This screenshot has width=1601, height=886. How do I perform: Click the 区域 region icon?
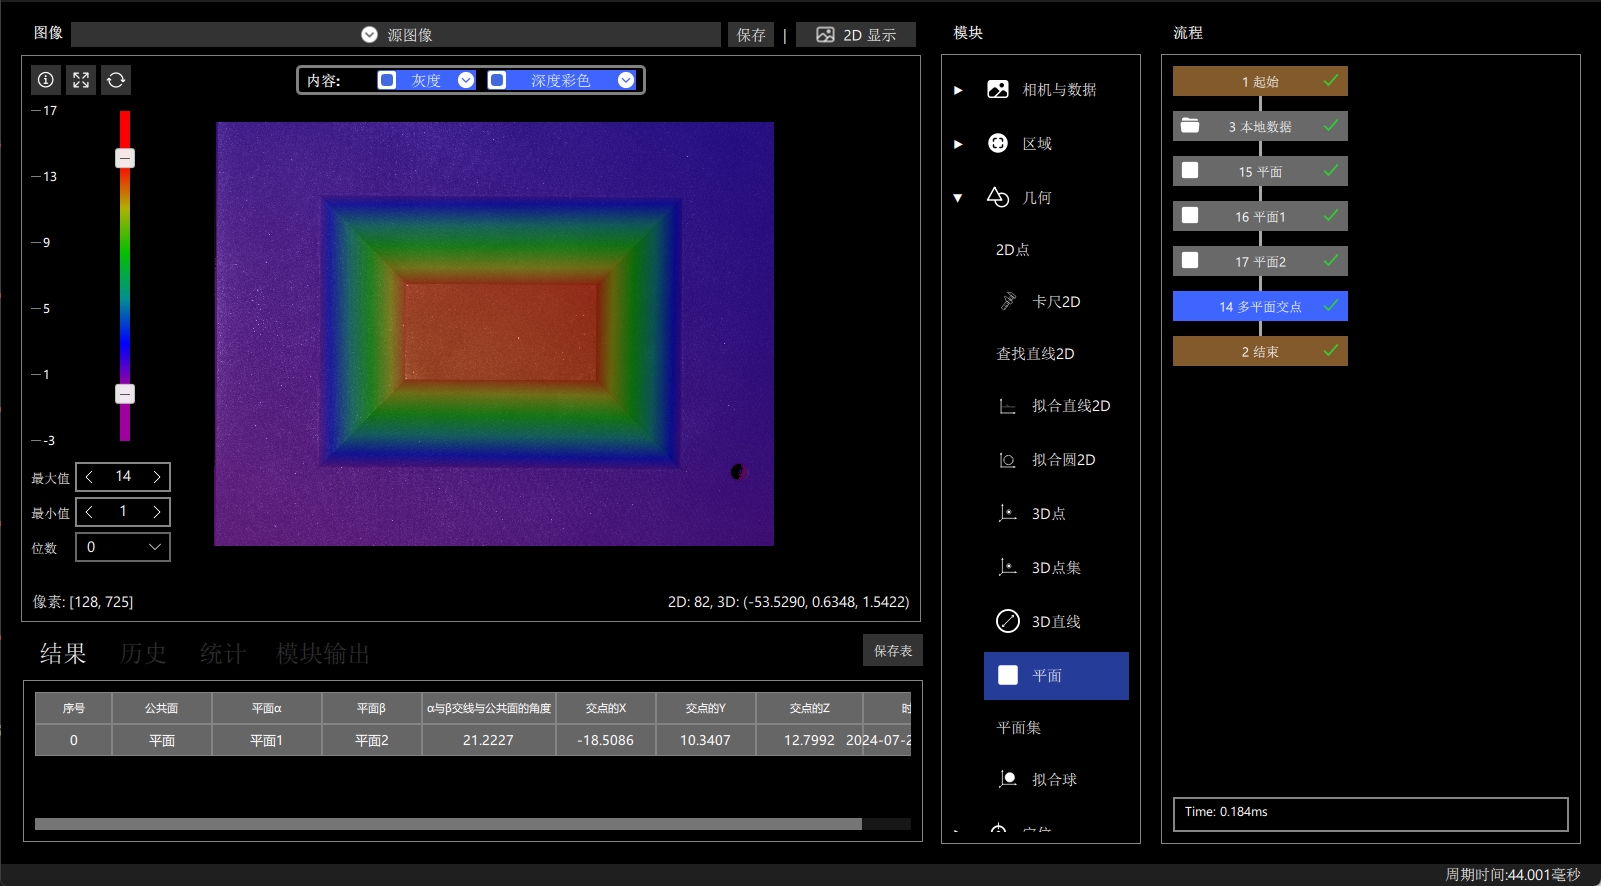pos(998,143)
